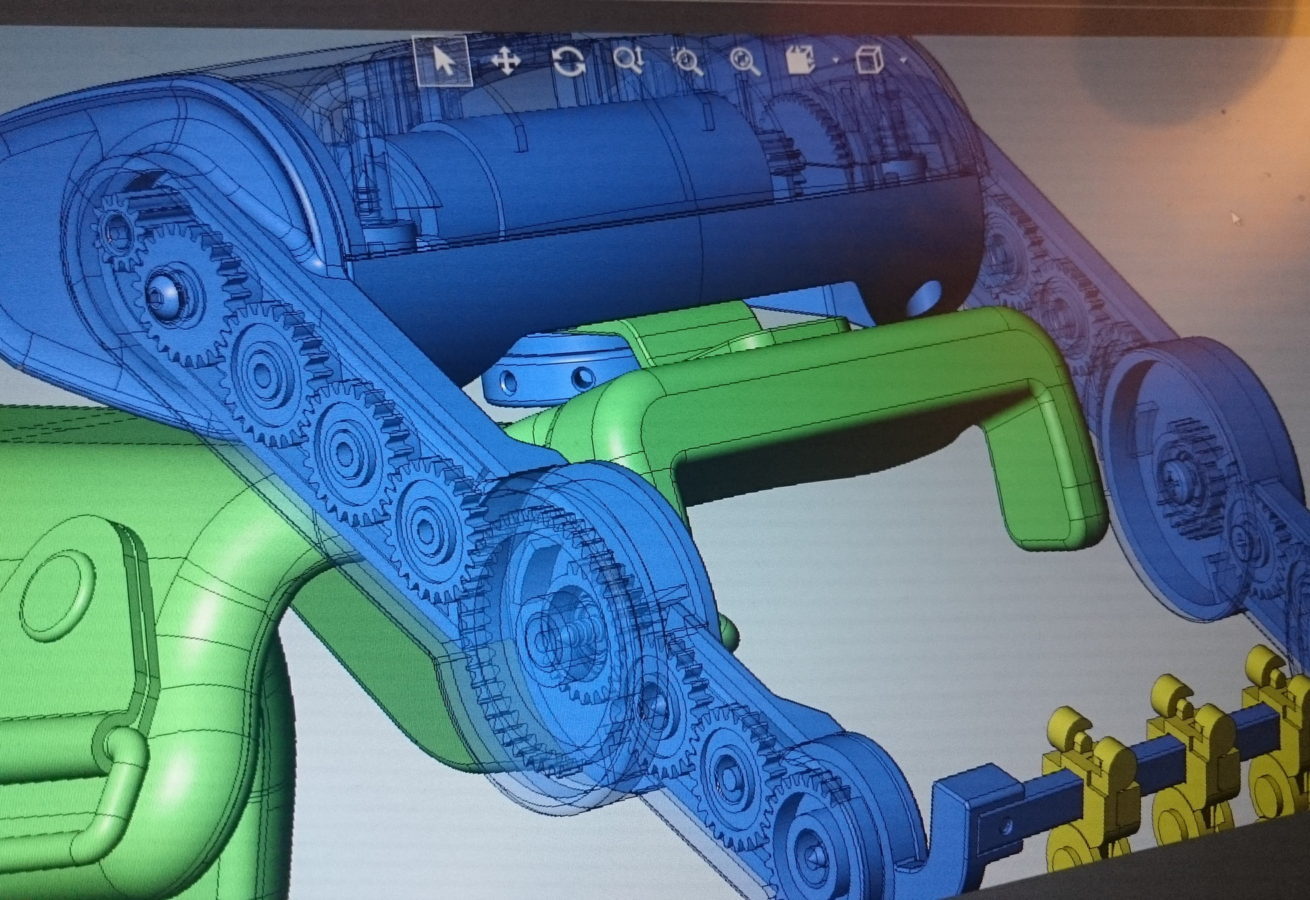Activate the Select arrow tool
The image size is (1310, 900).
(443, 61)
